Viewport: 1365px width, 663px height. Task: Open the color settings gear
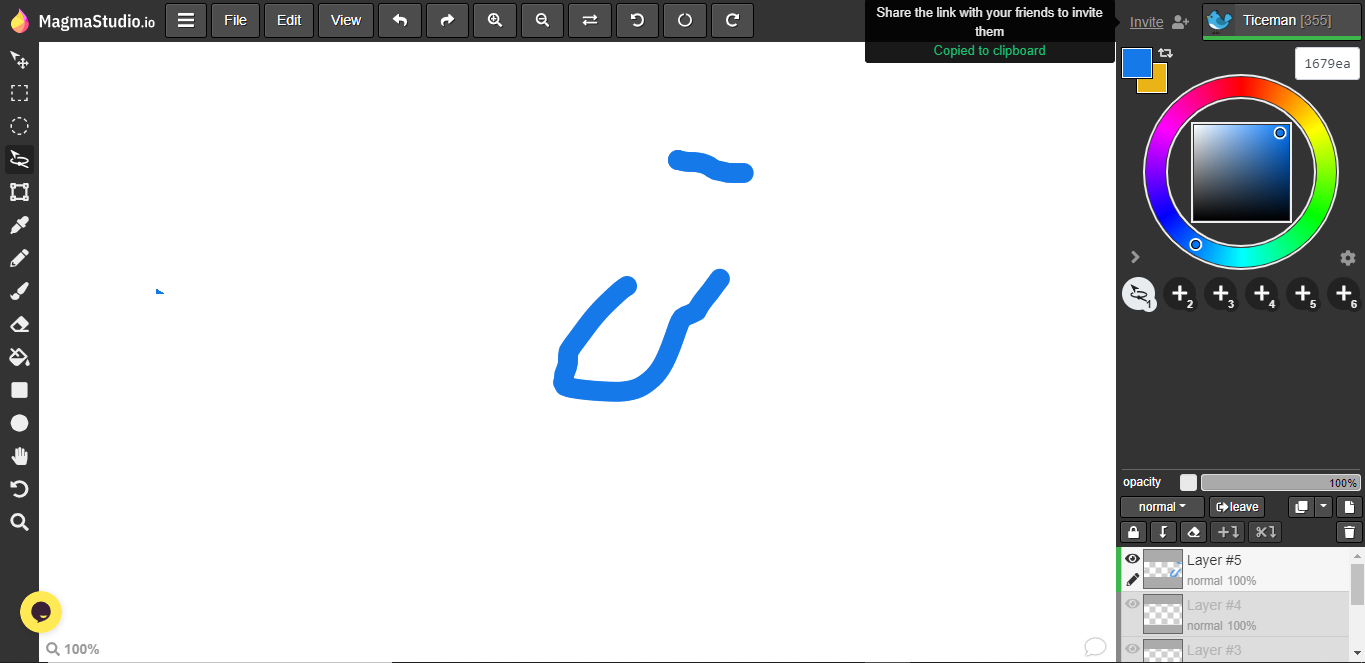click(x=1347, y=257)
